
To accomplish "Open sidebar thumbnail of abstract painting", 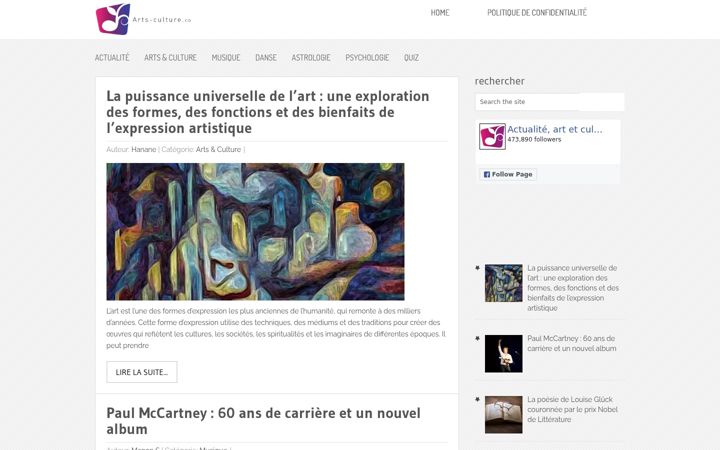I will click(504, 283).
